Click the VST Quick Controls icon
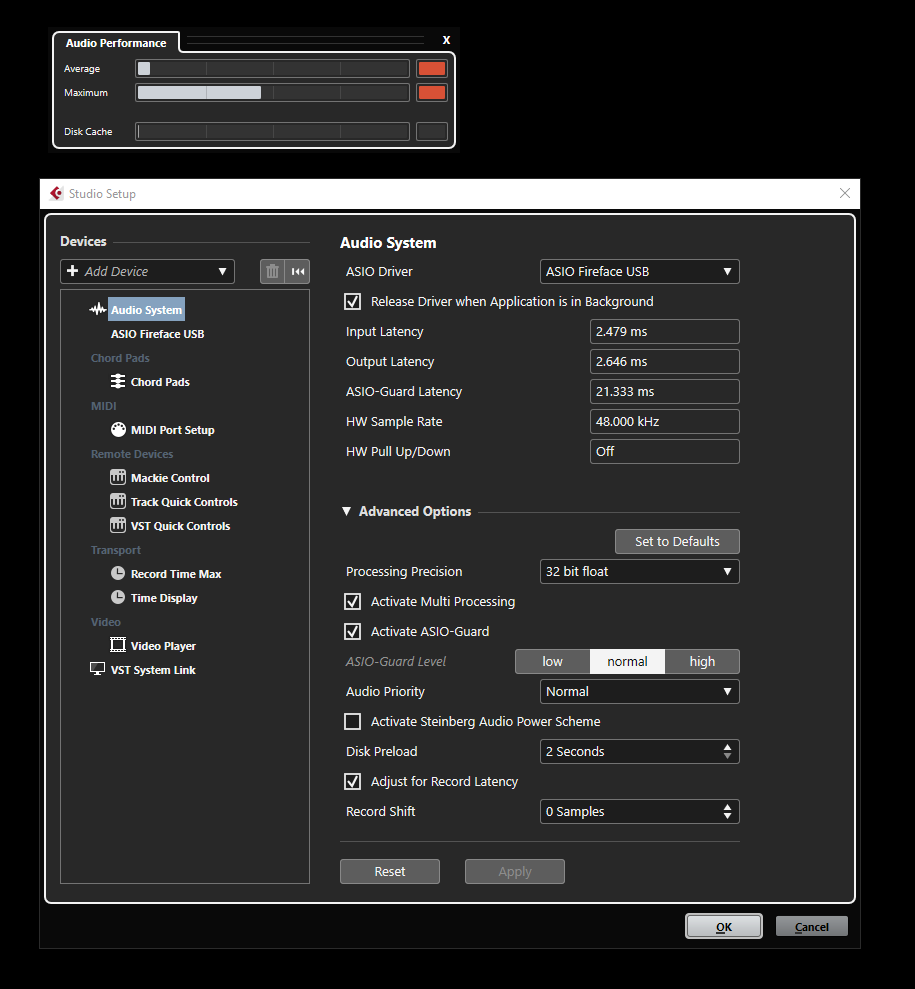Image resolution: width=915 pixels, height=989 pixels. coord(118,525)
